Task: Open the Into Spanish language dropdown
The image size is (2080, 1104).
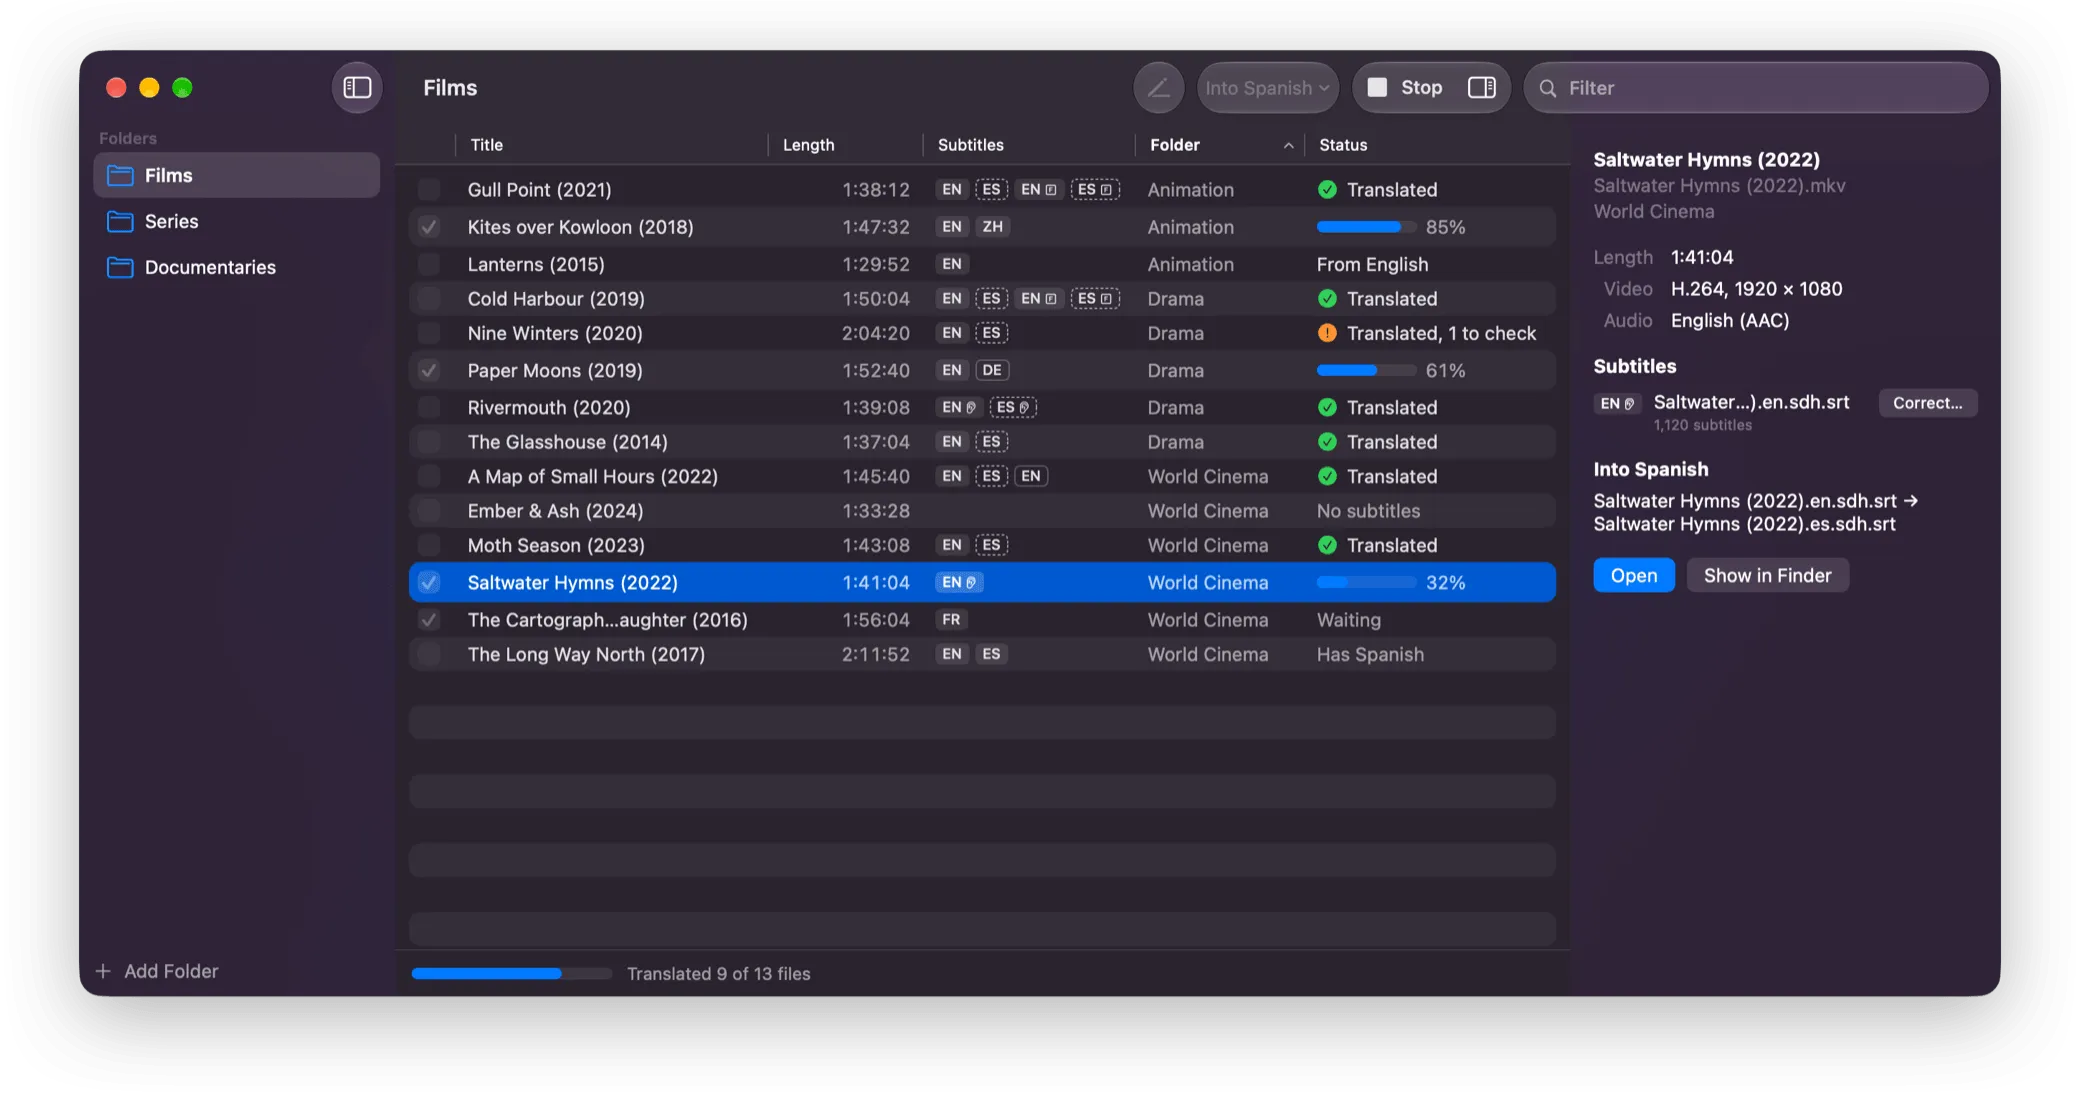Action: click(1267, 88)
